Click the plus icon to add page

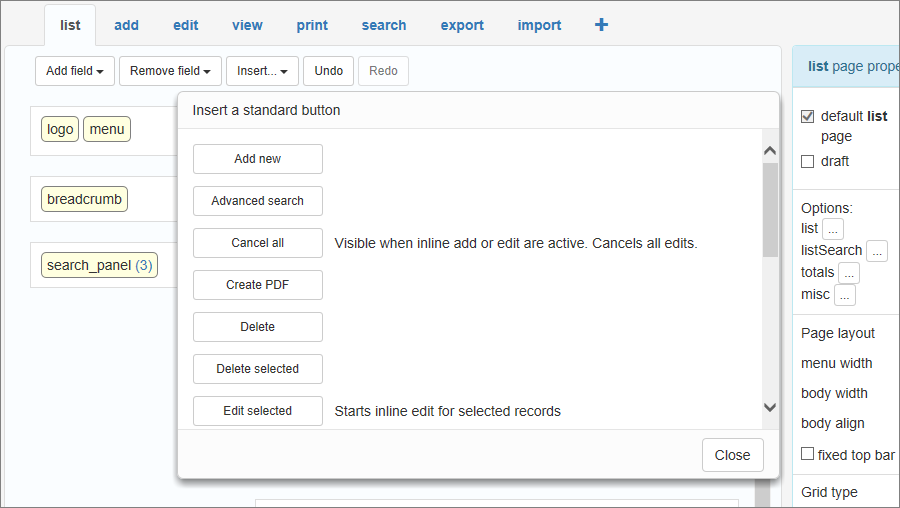pyautogui.click(x=601, y=25)
